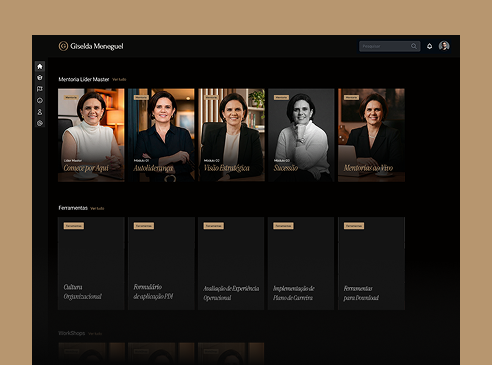Click 'Ver tudo' next to Mentoria Líder Master
This screenshot has height=365, width=492.
119,79
